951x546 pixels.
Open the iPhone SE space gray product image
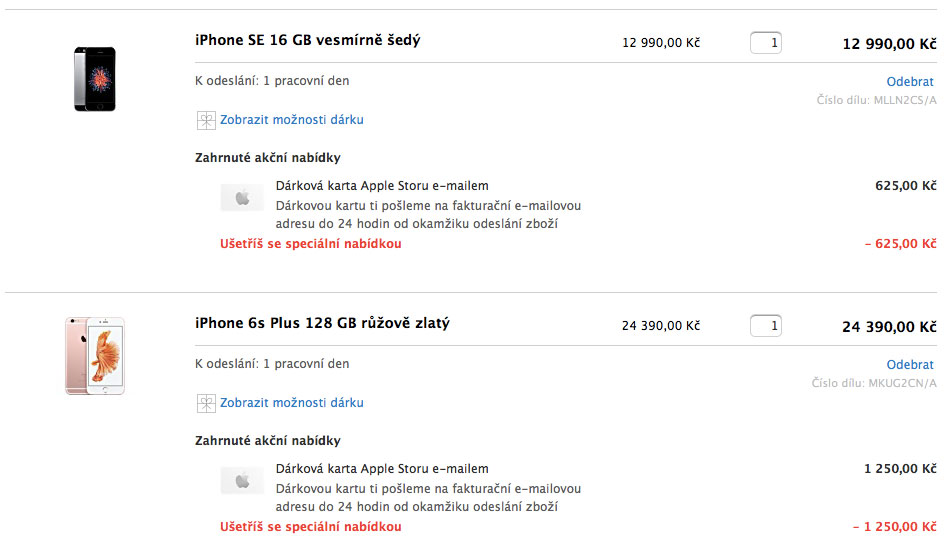tap(95, 79)
